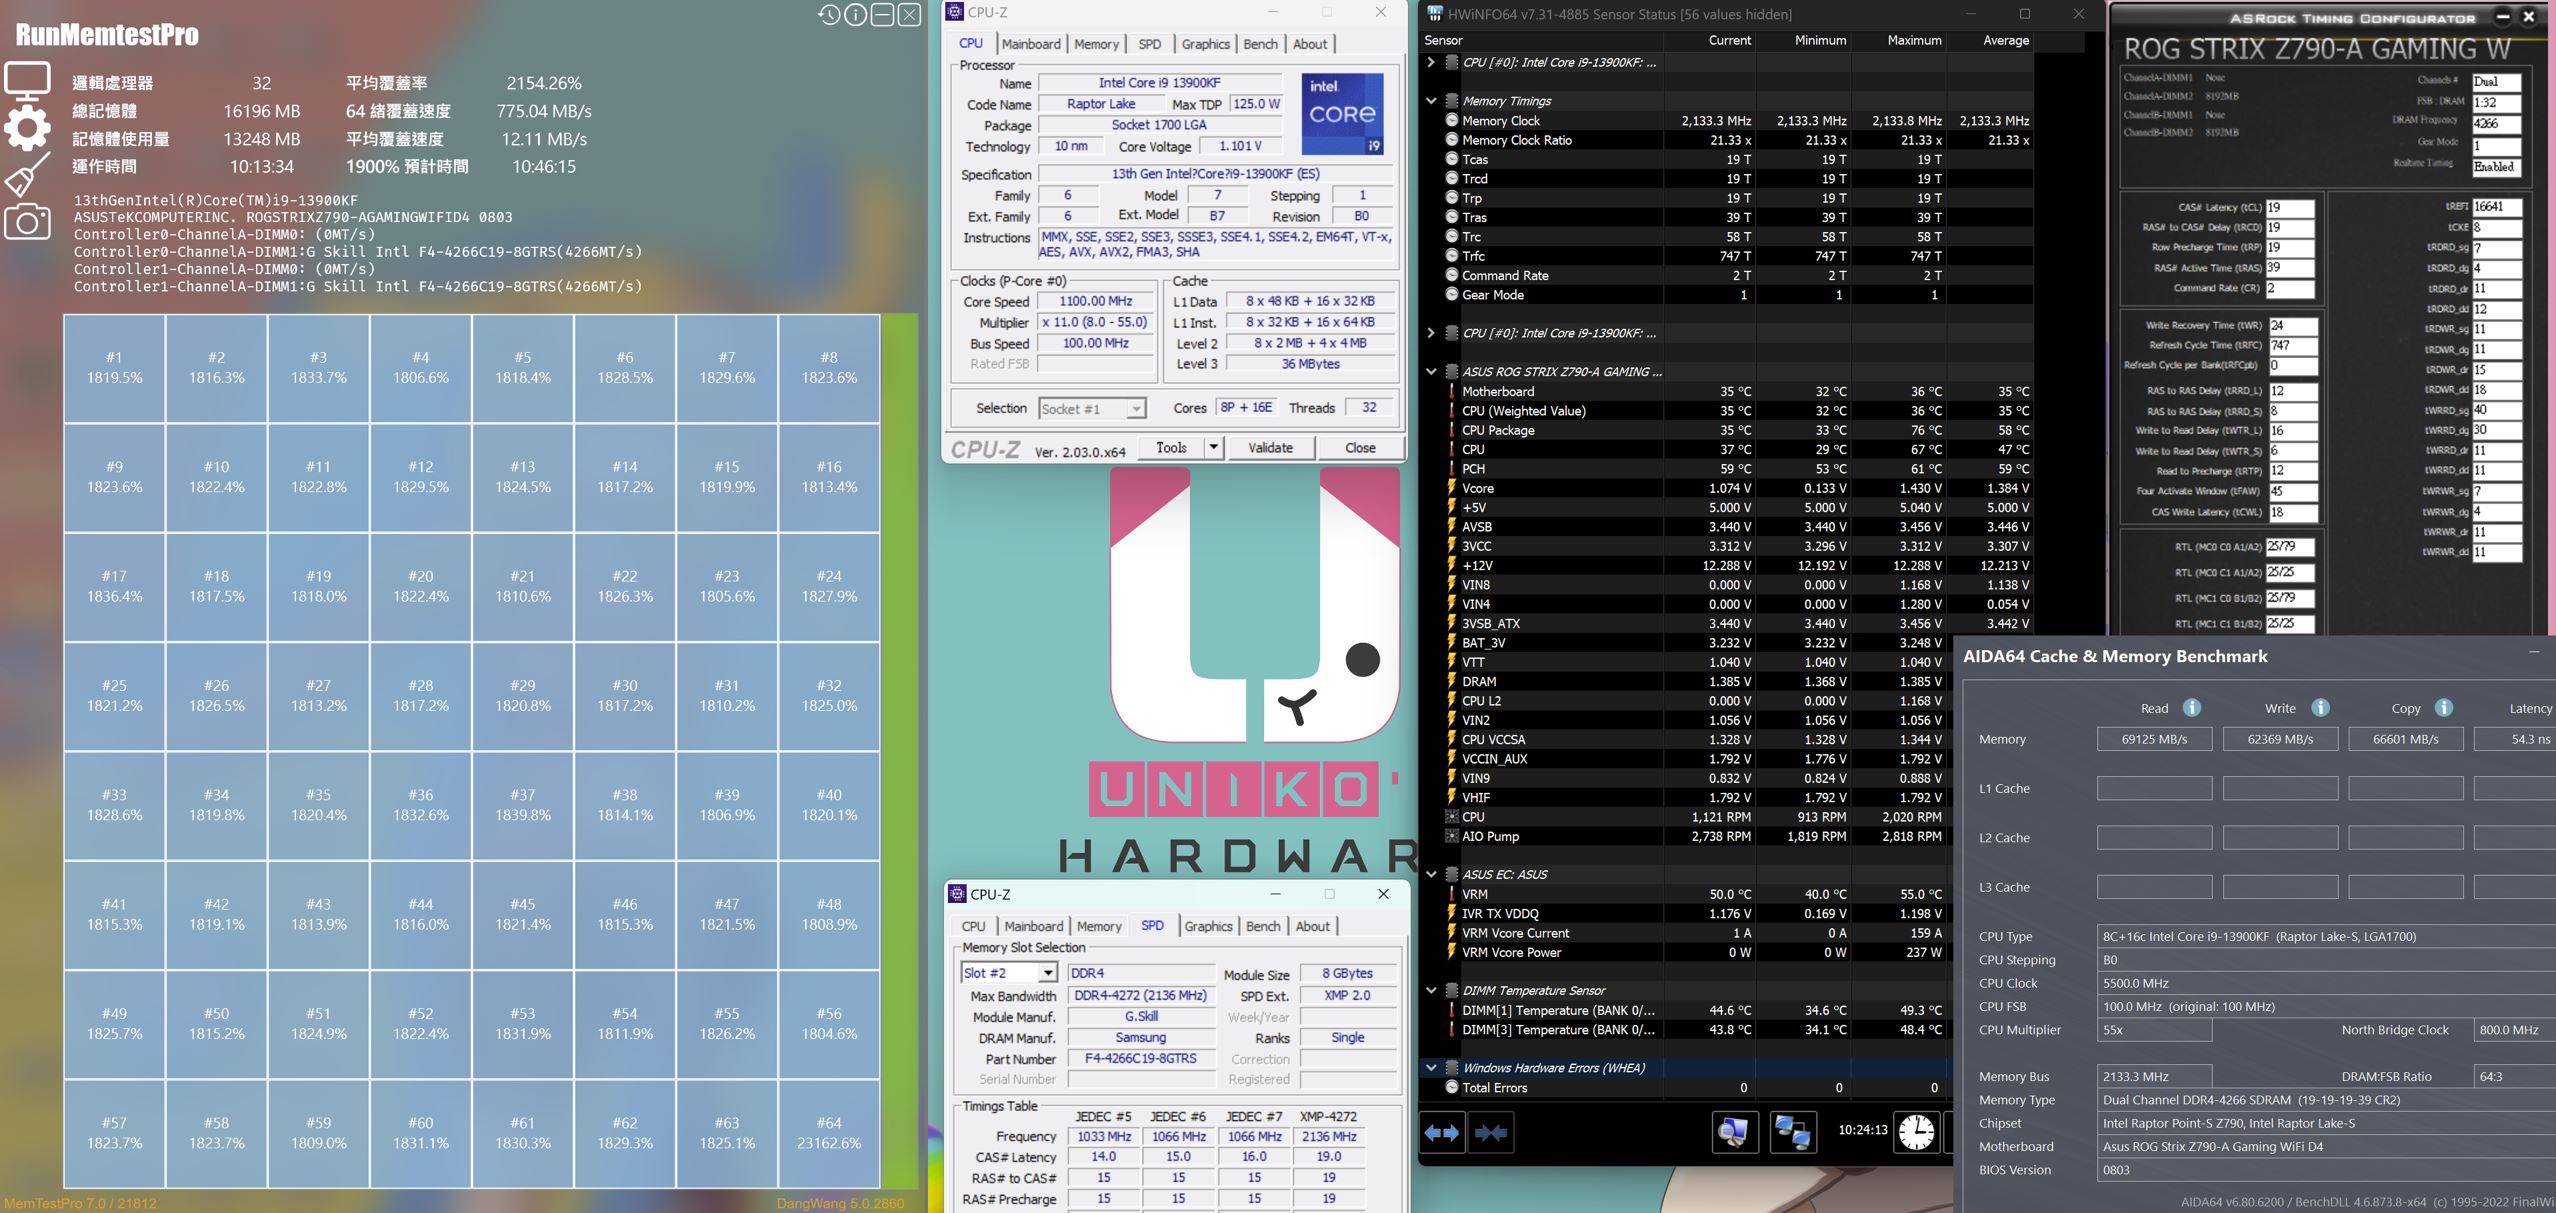Open Slot #2 dropdown in CPU-Z SPD
2556x1213 pixels.
click(x=1046, y=973)
